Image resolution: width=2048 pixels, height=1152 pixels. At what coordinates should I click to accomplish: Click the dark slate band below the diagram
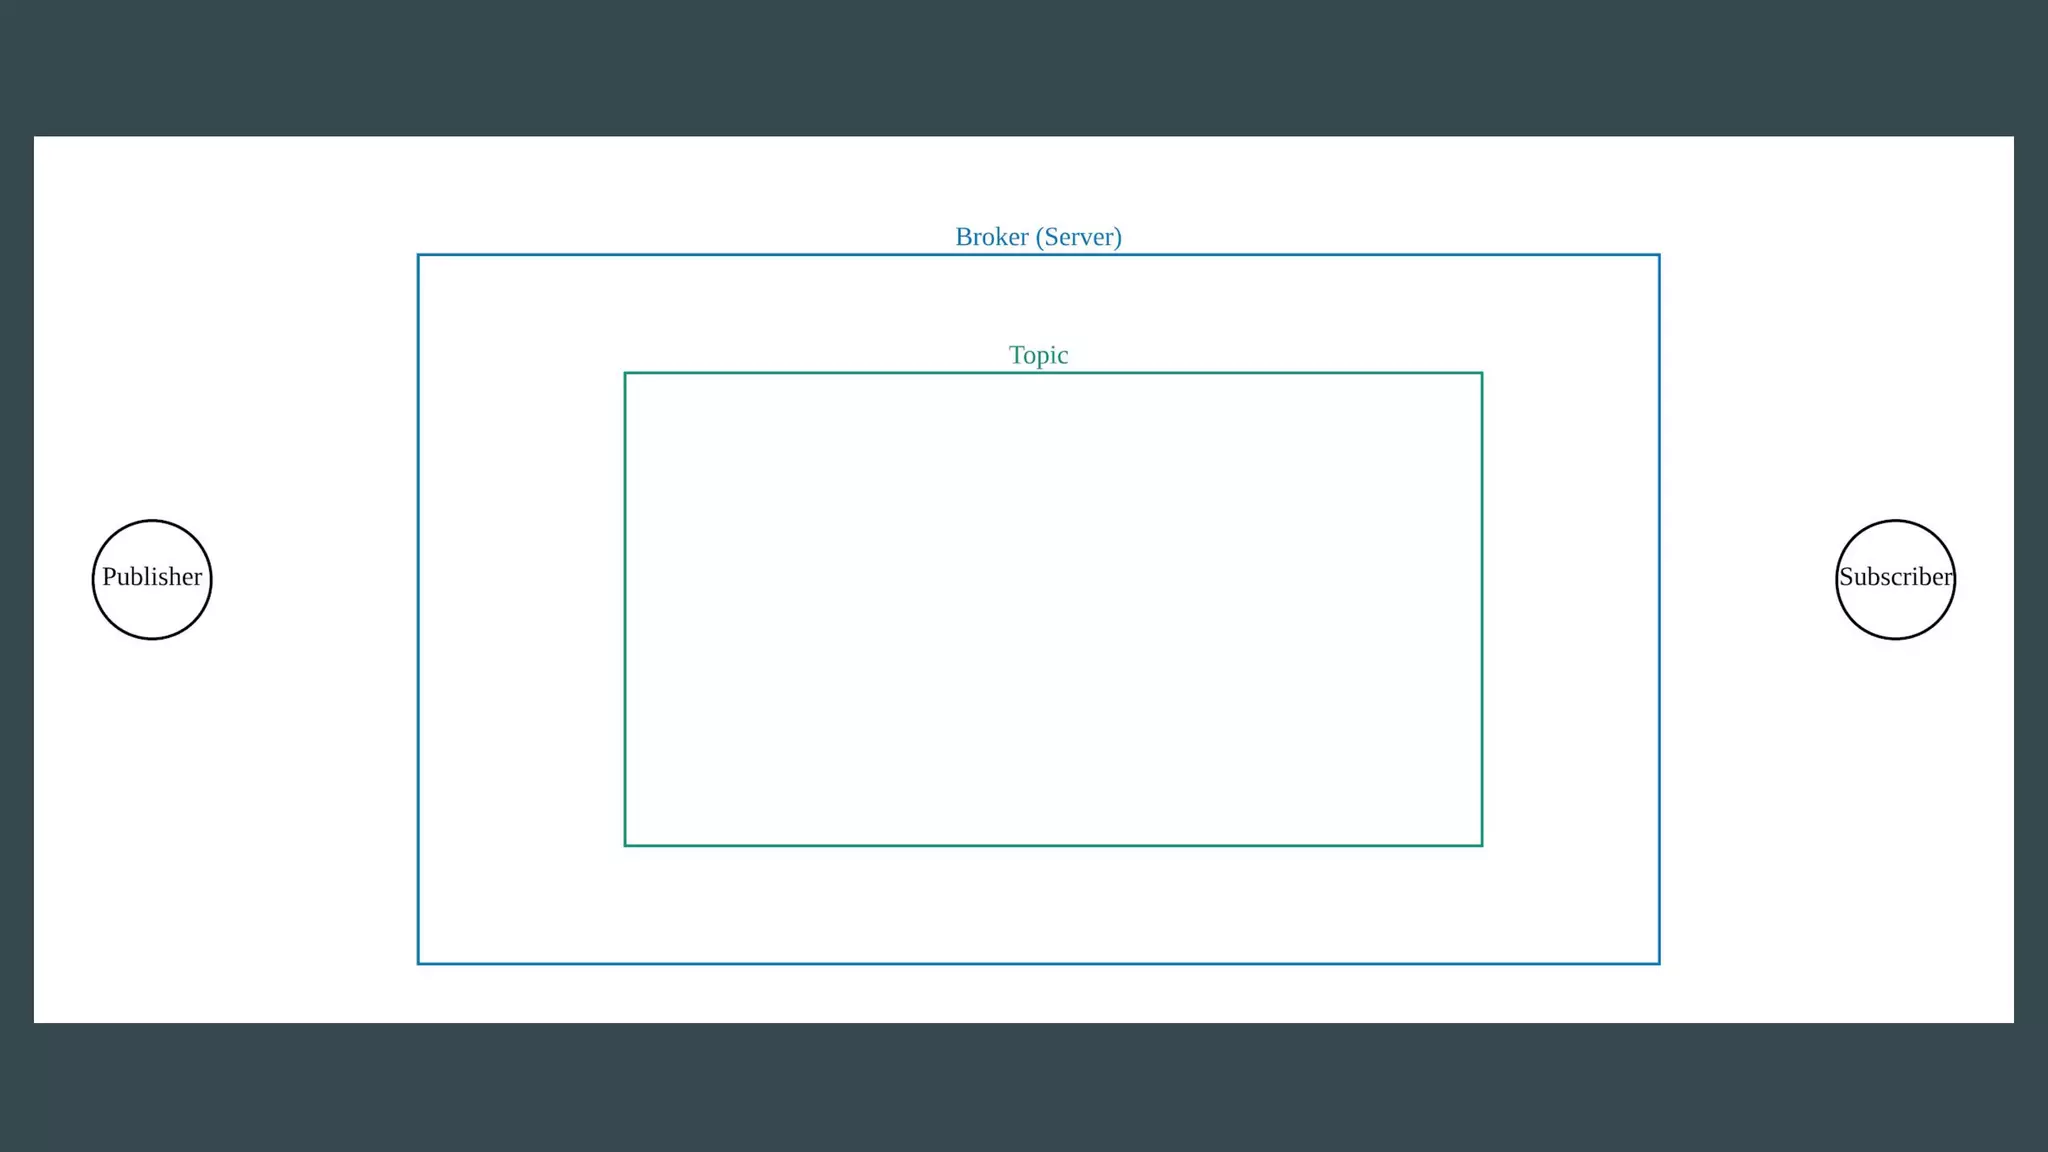(x=1024, y=1088)
